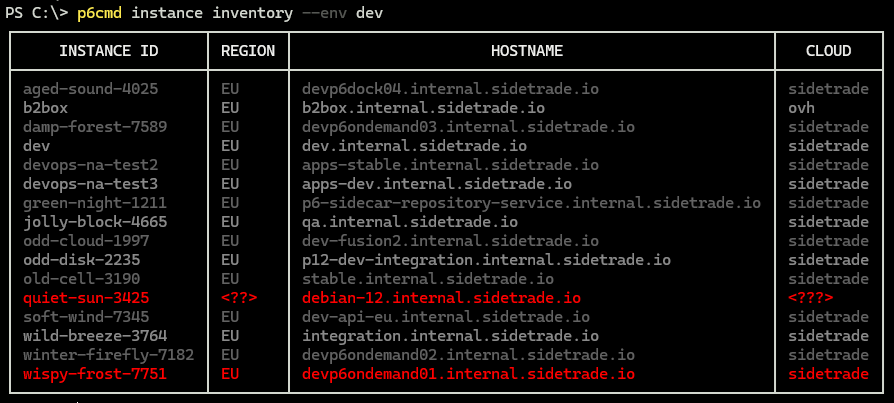Click hostname devp6ondemand03.internal.sidetrade.io
This screenshot has width=894, height=403.
tap(469, 127)
